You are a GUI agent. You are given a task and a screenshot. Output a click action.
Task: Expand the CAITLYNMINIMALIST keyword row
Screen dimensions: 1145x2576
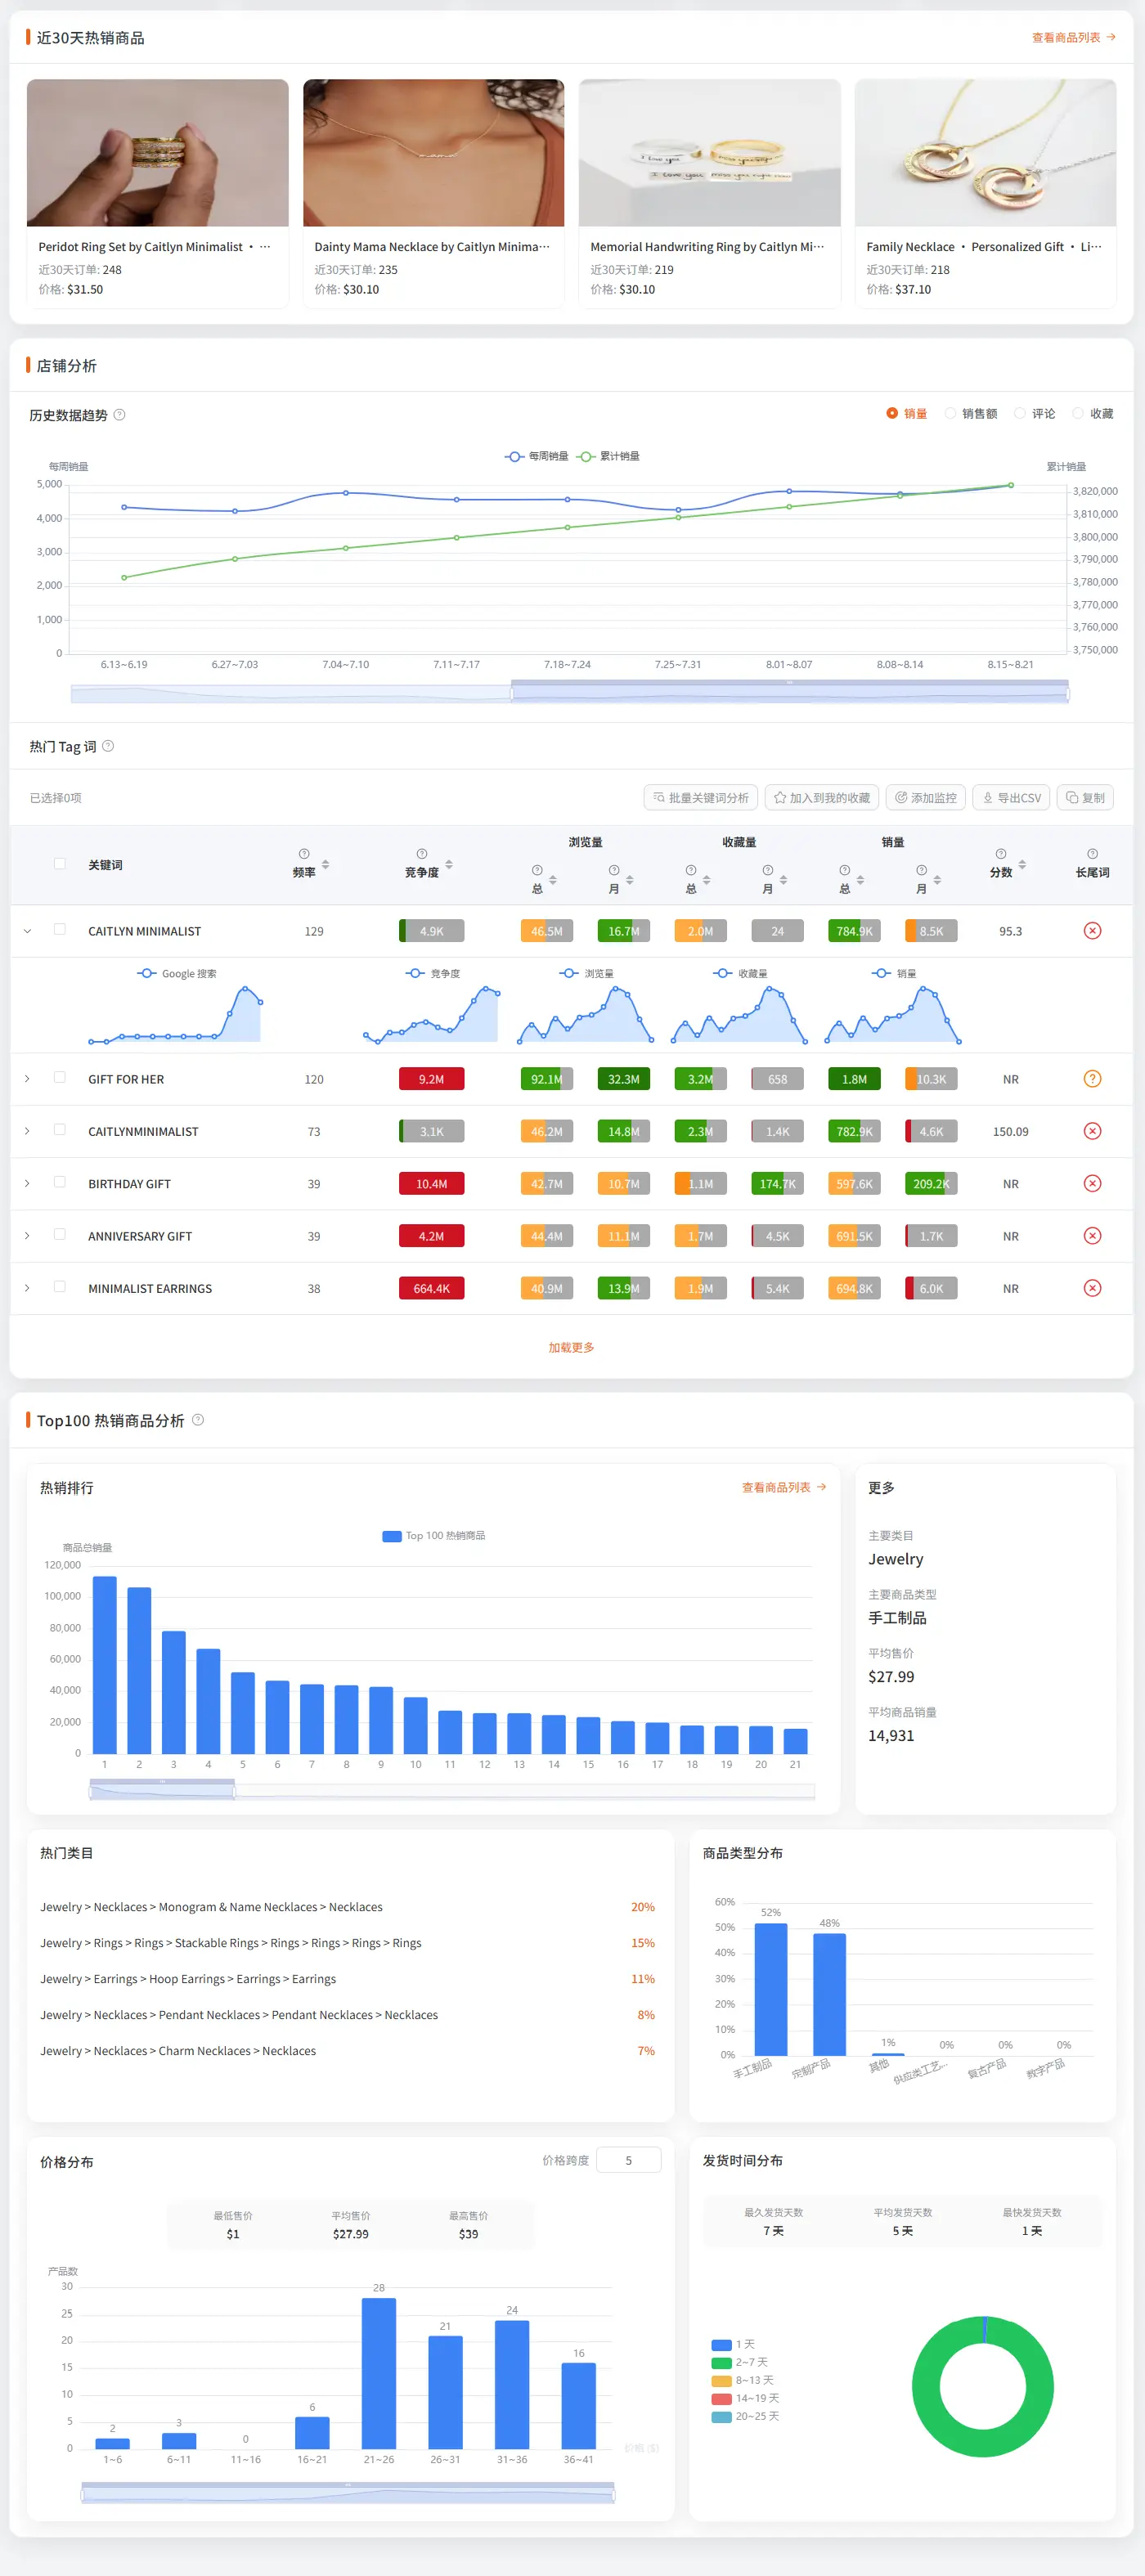[27, 1131]
